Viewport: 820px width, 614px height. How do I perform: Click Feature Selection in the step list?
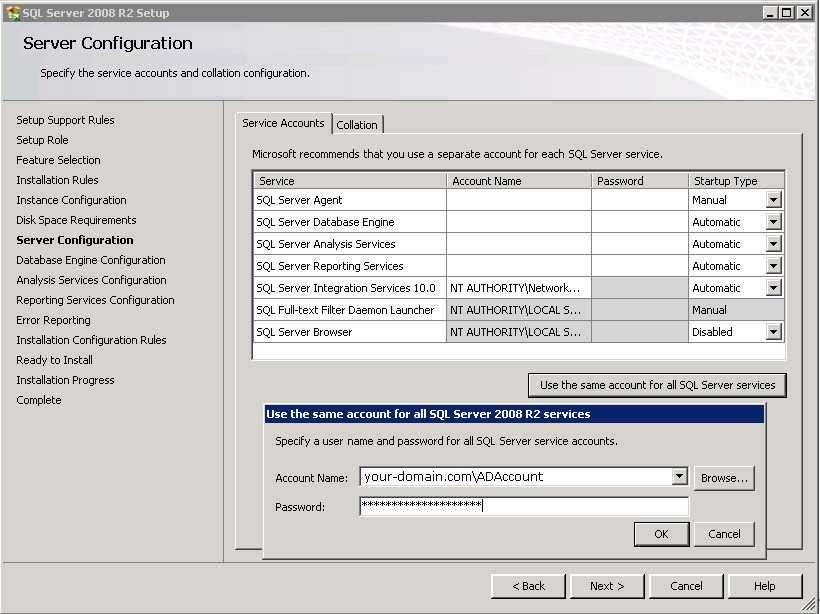(59, 160)
